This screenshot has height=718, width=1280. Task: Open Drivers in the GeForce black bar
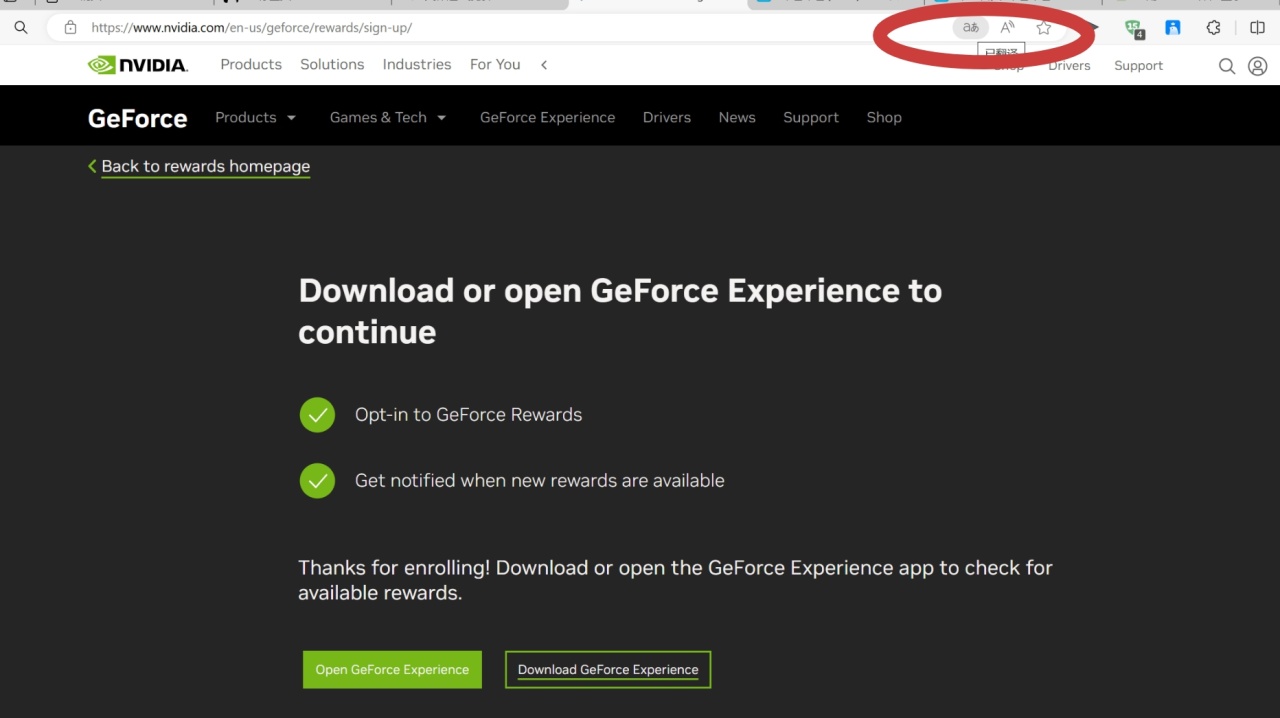click(x=667, y=117)
